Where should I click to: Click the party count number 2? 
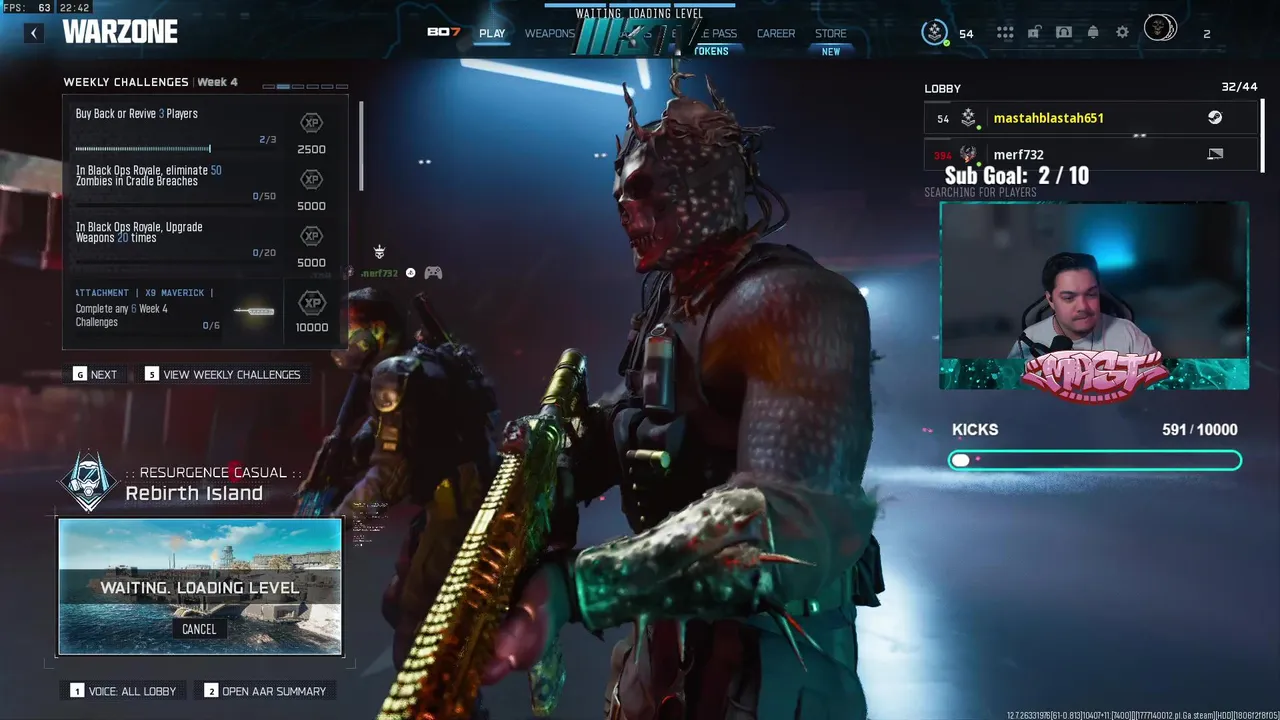1206,34
